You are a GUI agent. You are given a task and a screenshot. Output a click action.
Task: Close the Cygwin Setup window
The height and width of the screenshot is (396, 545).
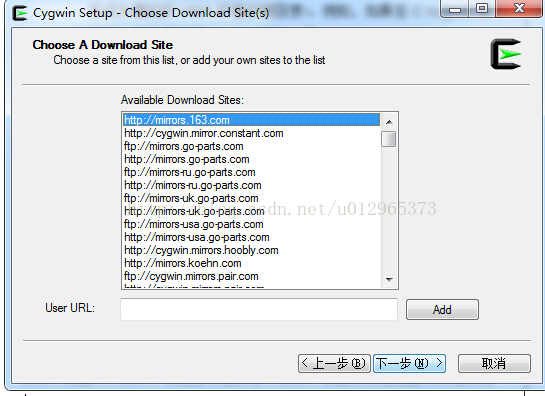coord(519,8)
